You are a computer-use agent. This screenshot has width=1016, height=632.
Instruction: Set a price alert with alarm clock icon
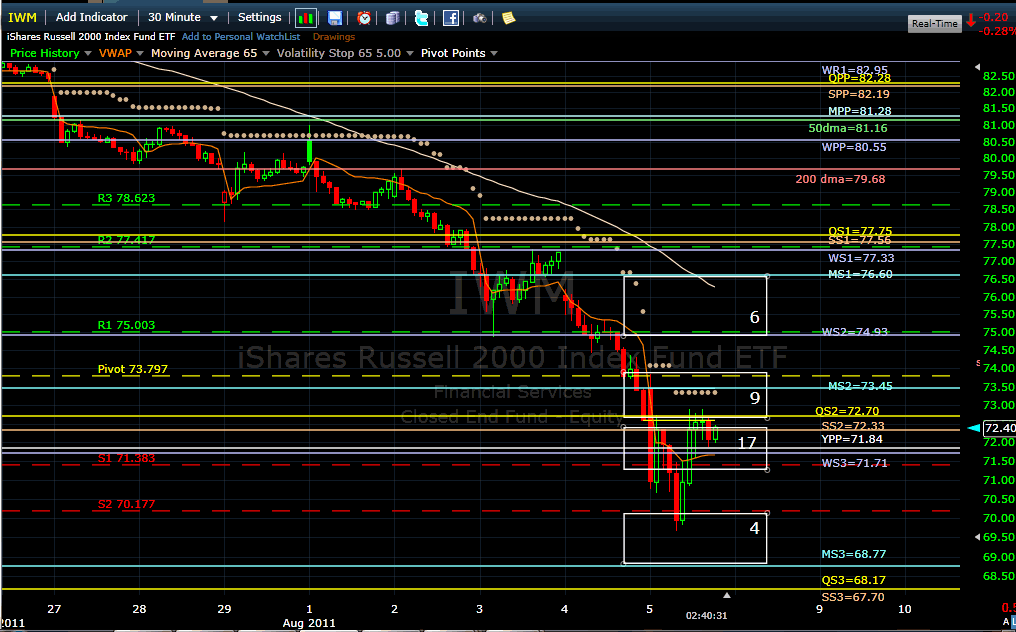364,18
